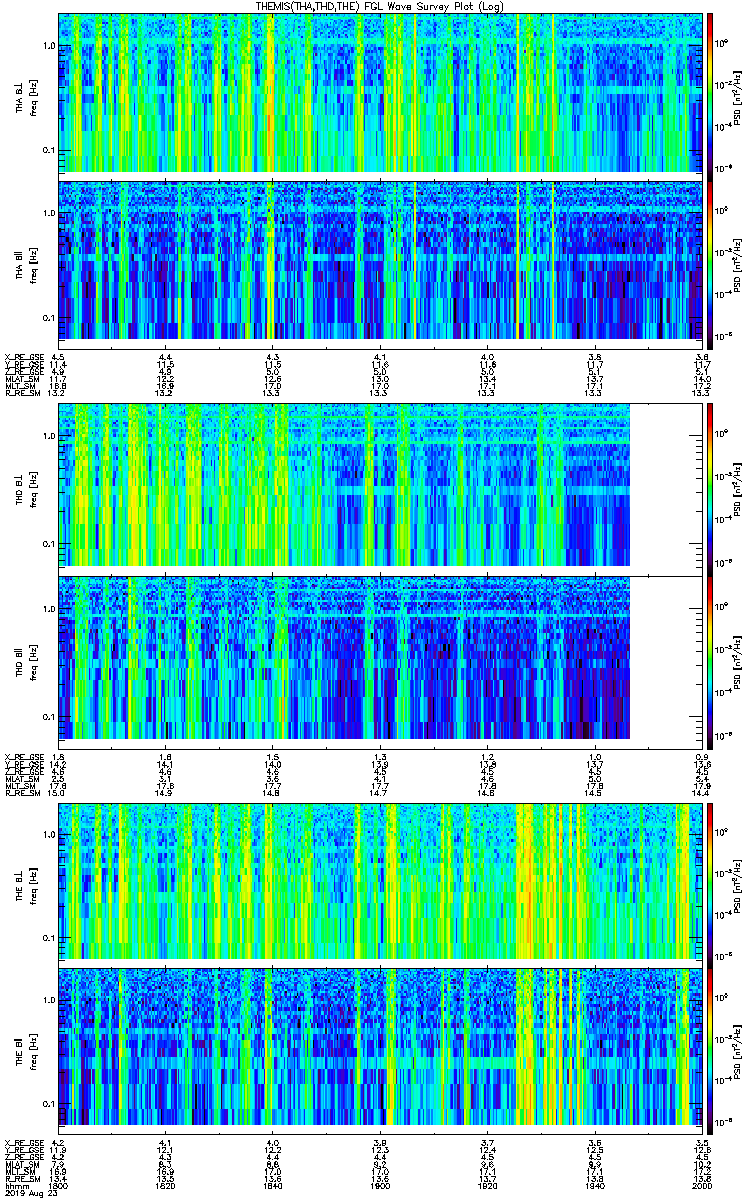Click the '0.1' frequency tick of the THA B⊥ panel

click(49, 151)
